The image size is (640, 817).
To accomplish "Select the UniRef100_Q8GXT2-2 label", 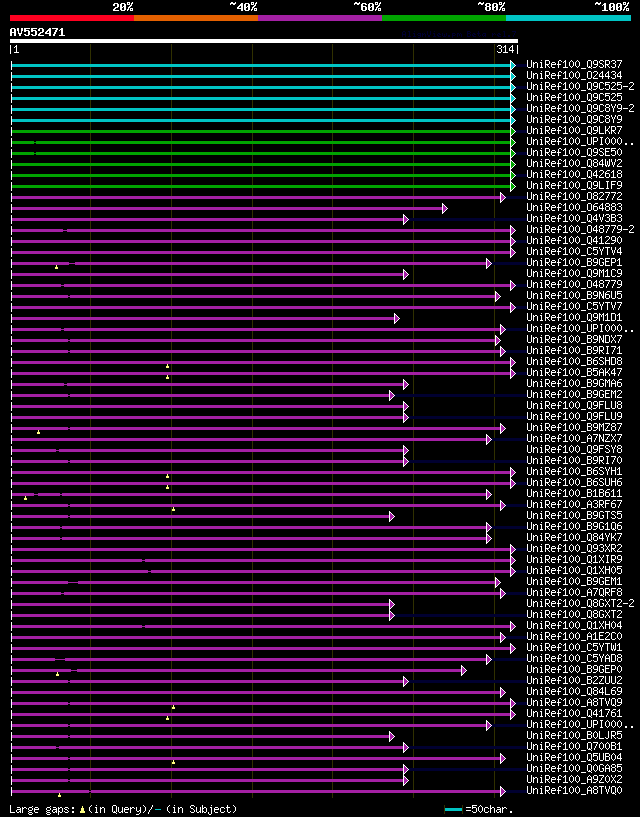I will [580, 603].
